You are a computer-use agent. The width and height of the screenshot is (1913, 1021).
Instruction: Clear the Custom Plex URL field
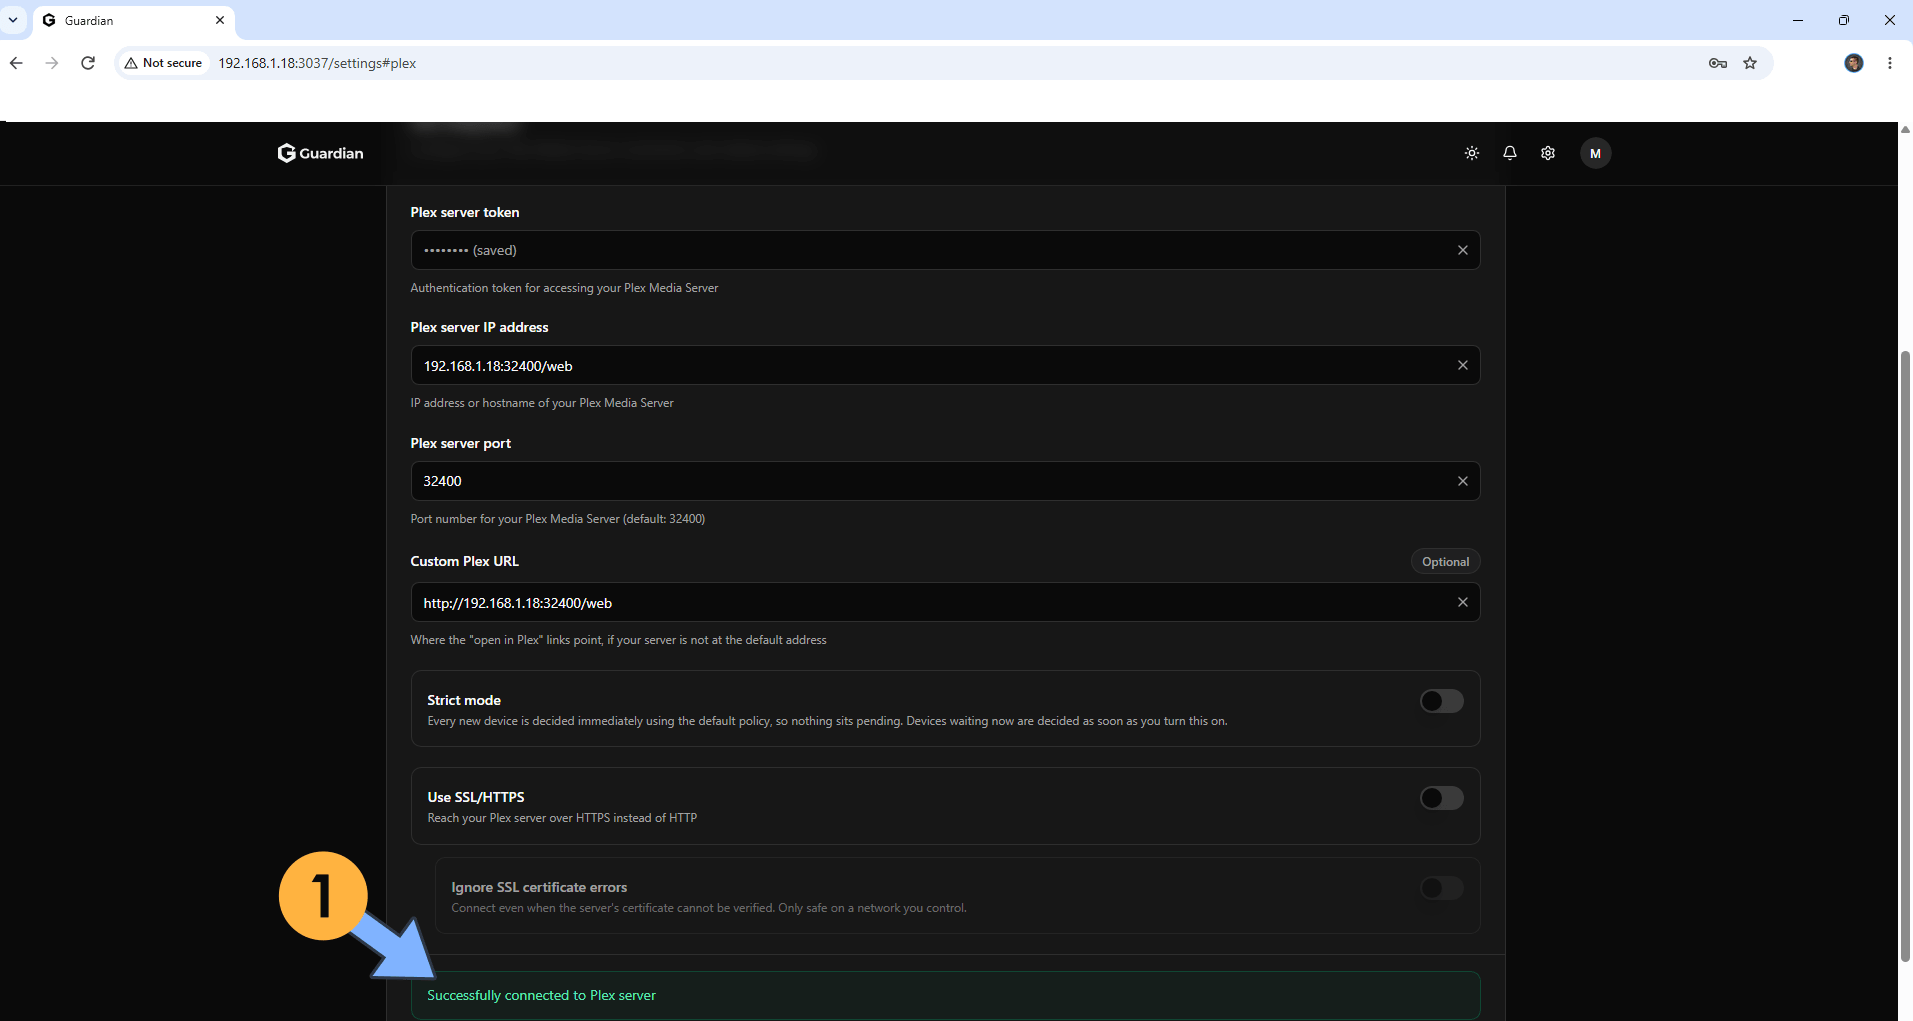[1462, 602]
